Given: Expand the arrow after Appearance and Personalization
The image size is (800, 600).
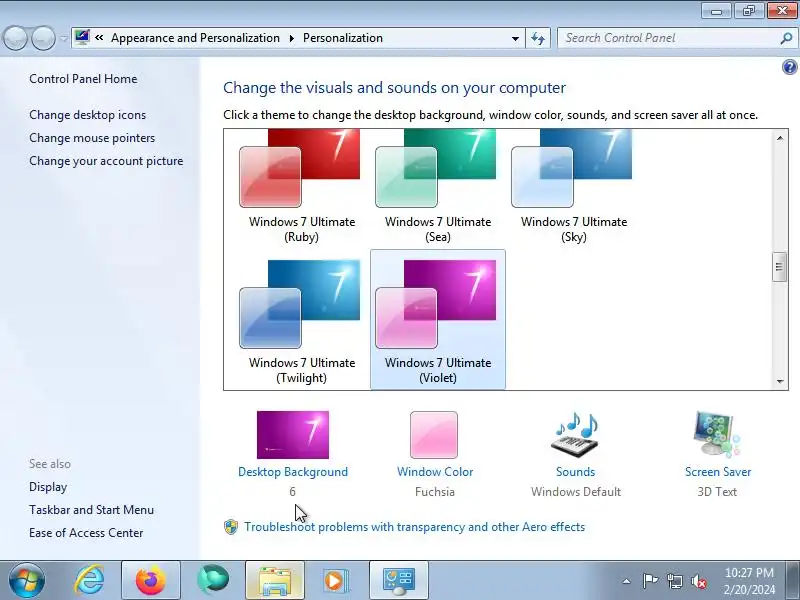Looking at the screenshot, I should [x=291, y=38].
